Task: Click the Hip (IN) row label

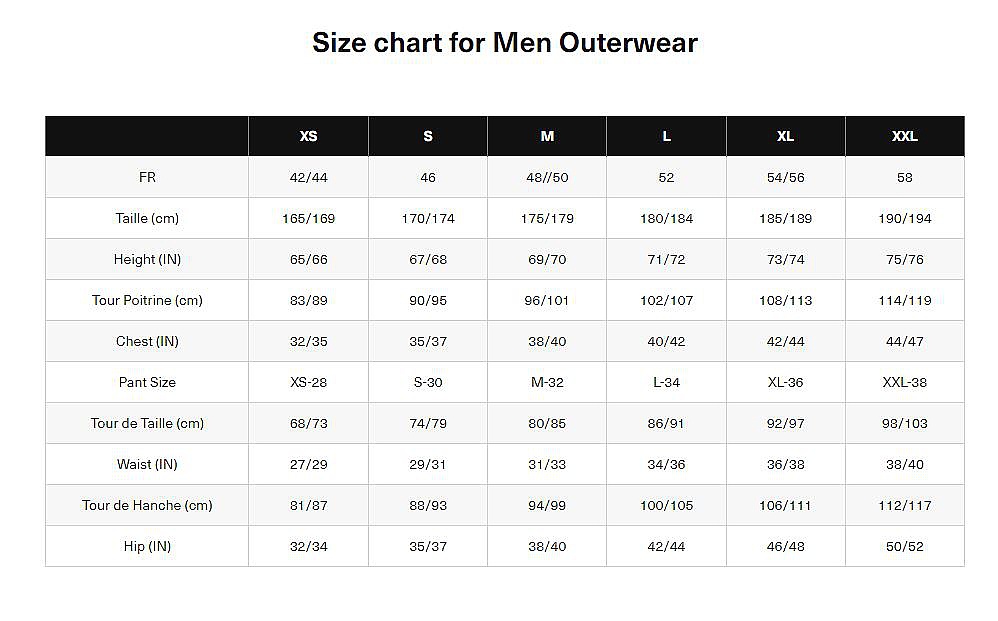Action: 147,546
